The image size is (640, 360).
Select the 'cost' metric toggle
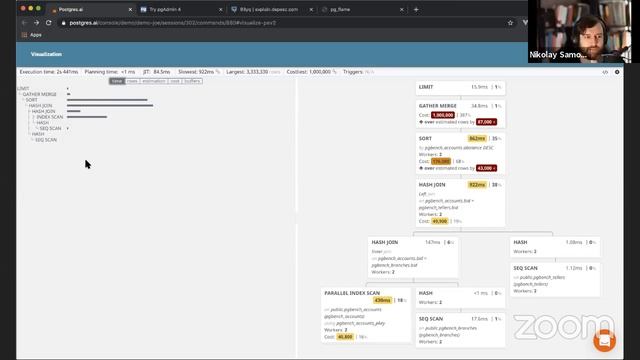point(175,81)
